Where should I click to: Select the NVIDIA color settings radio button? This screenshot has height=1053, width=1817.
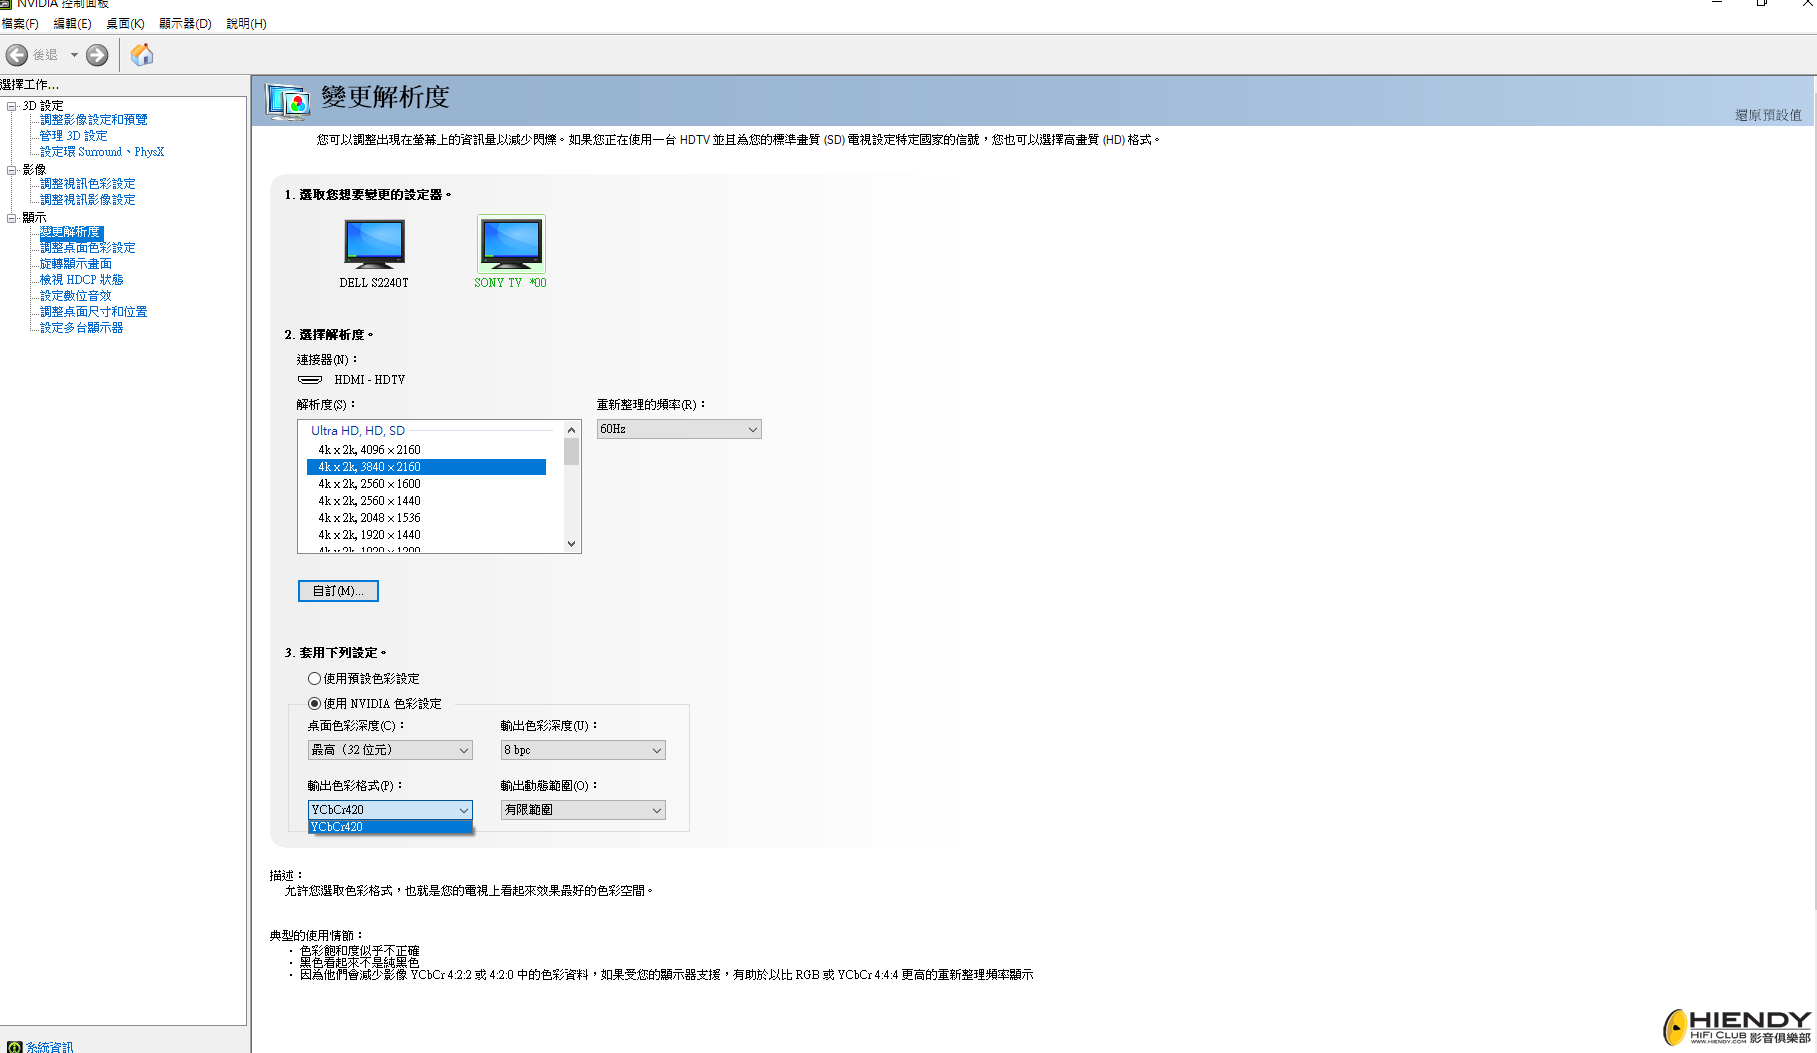click(x=315, y=704)
